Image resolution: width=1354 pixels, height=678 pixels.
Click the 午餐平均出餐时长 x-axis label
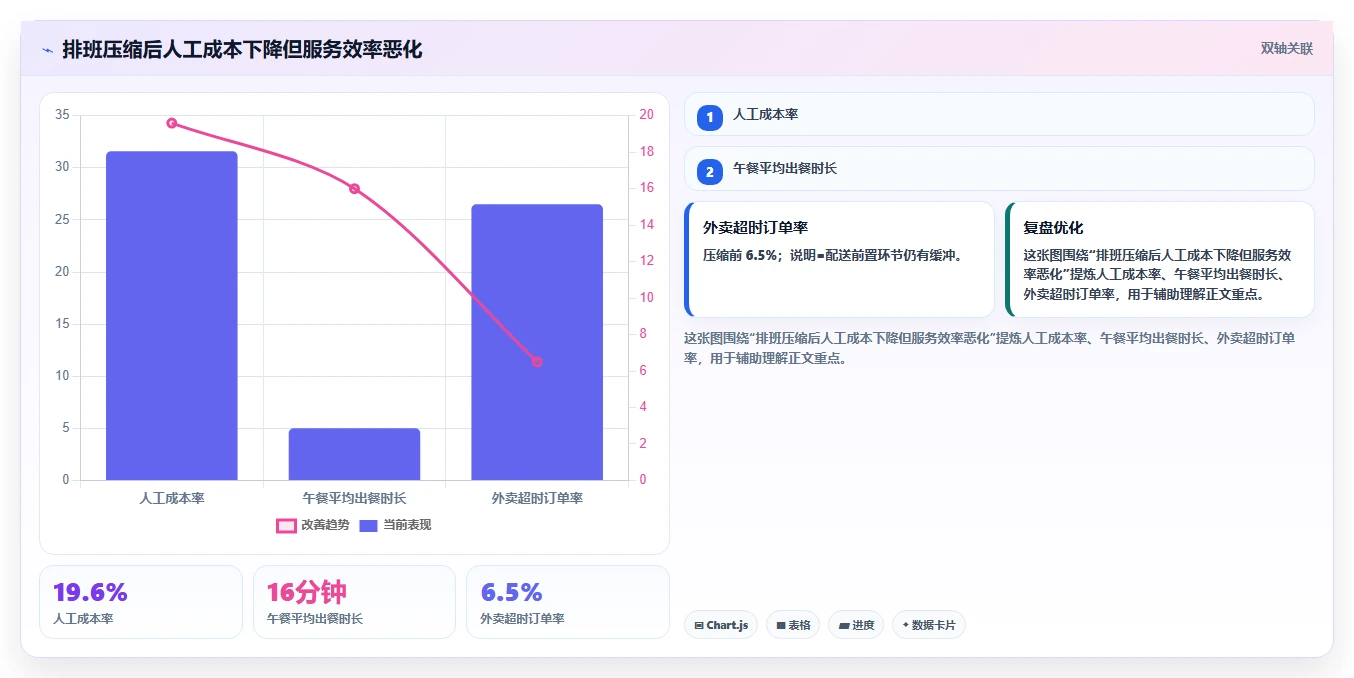pyautogui.click(x=354, y=497)
